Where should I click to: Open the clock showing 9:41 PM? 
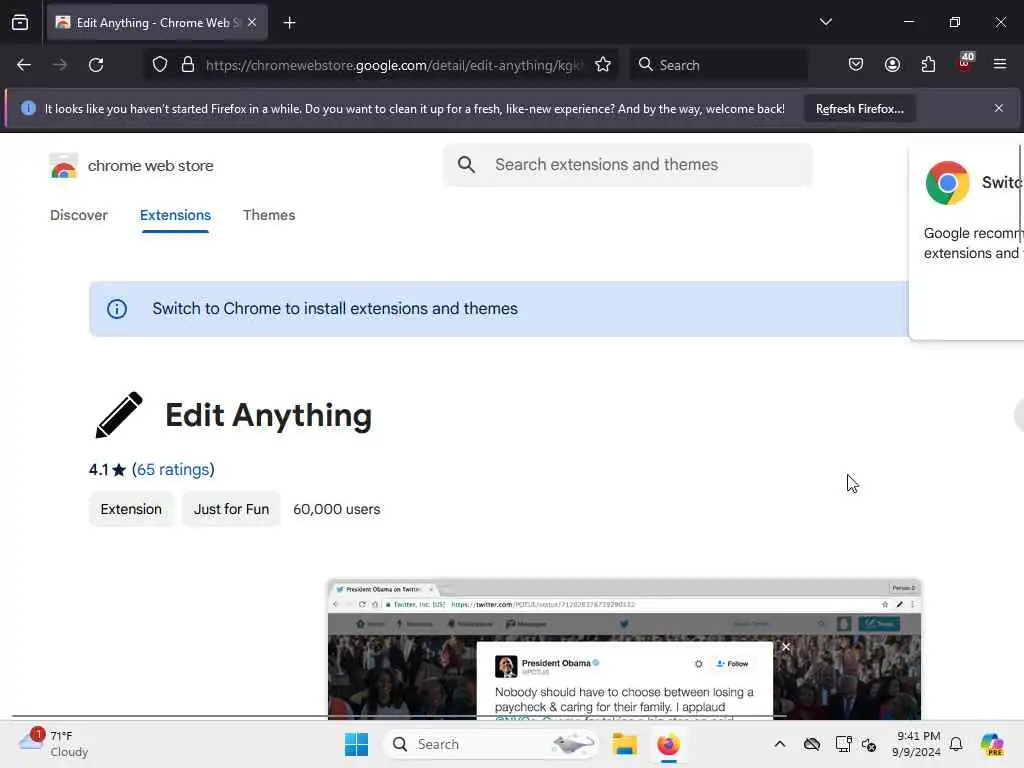click(916, 744)
